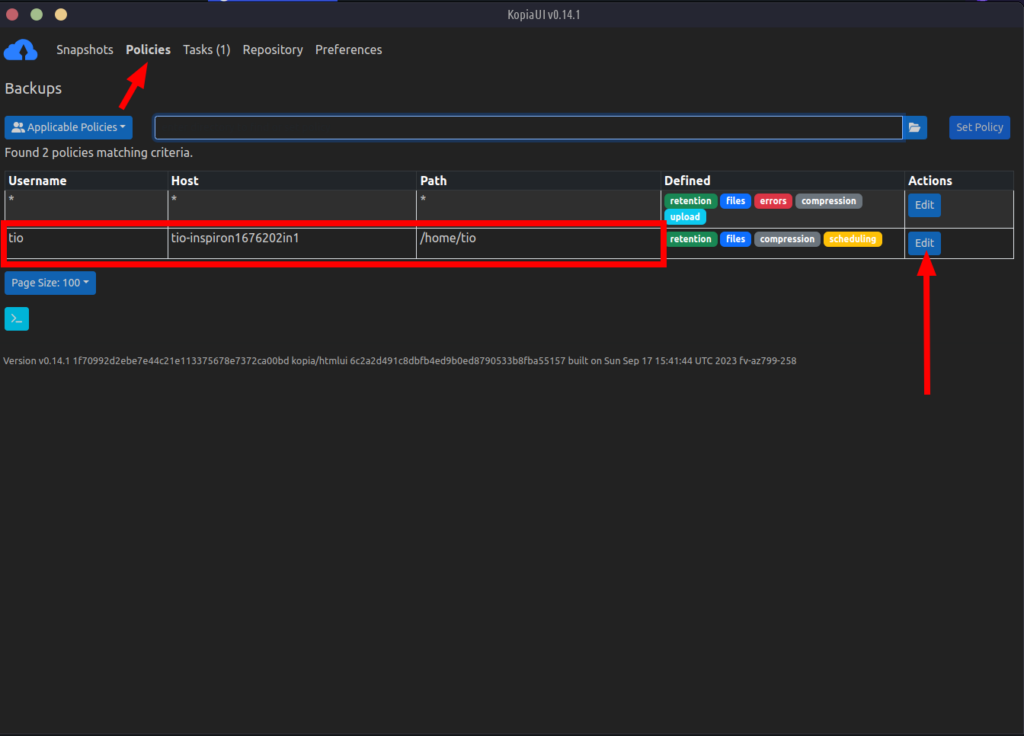Open the folder browse icon beside path field
Image resolution: width=1024 pixels, height=736 pixels.
(915, 127)
